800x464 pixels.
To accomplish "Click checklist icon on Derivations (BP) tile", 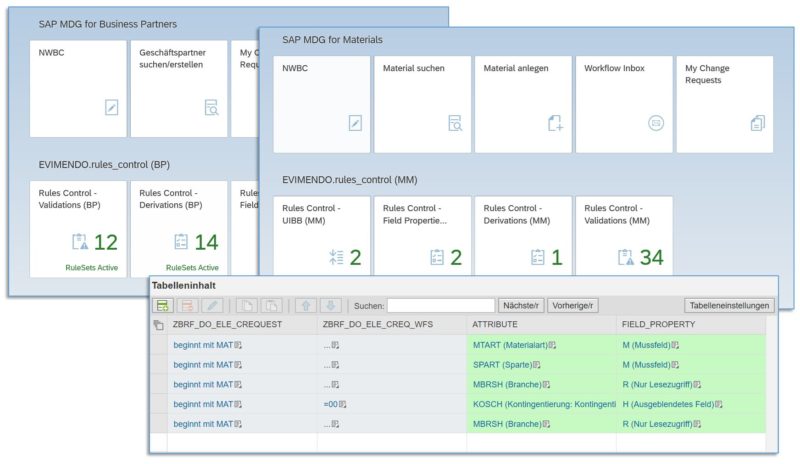I will click(x=181, y=241).
